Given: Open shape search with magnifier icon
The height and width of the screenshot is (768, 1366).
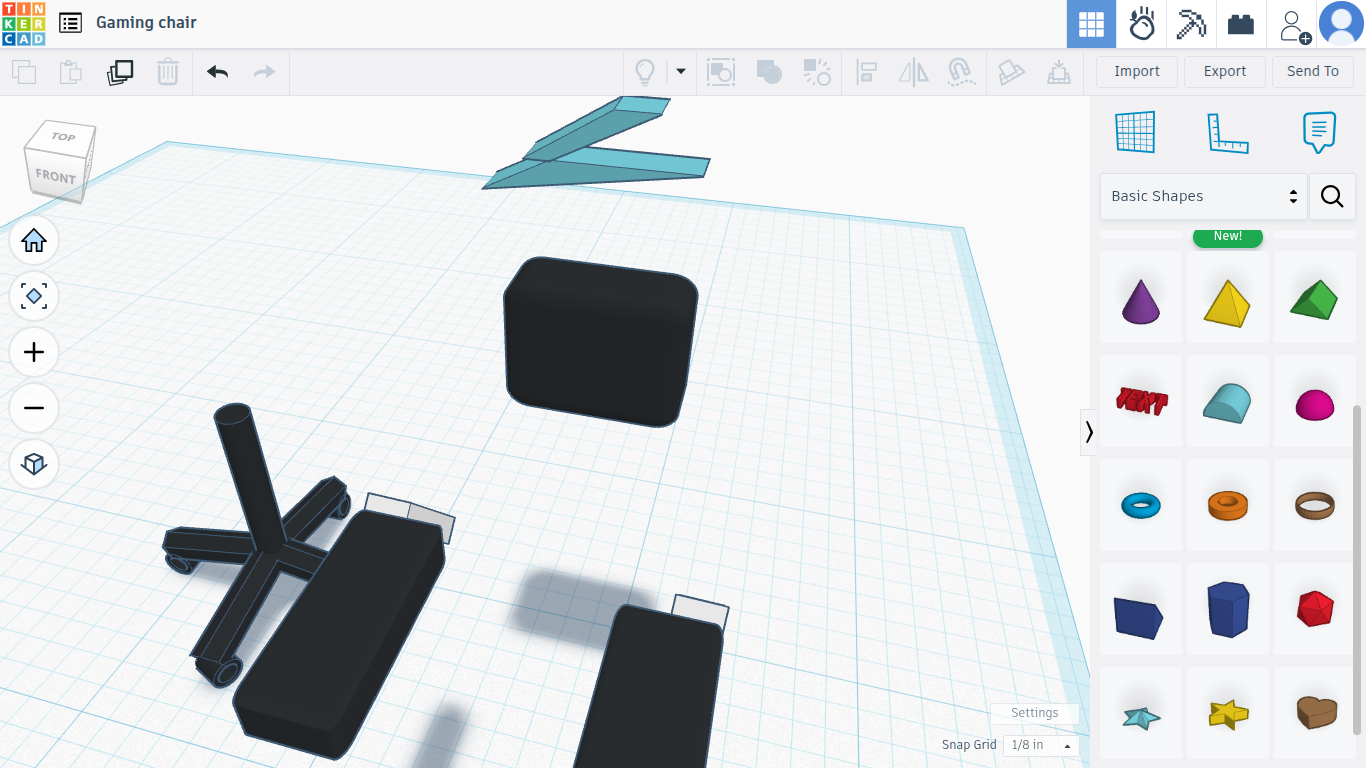Looking at the screenshot, I should tap(1332, 196).
